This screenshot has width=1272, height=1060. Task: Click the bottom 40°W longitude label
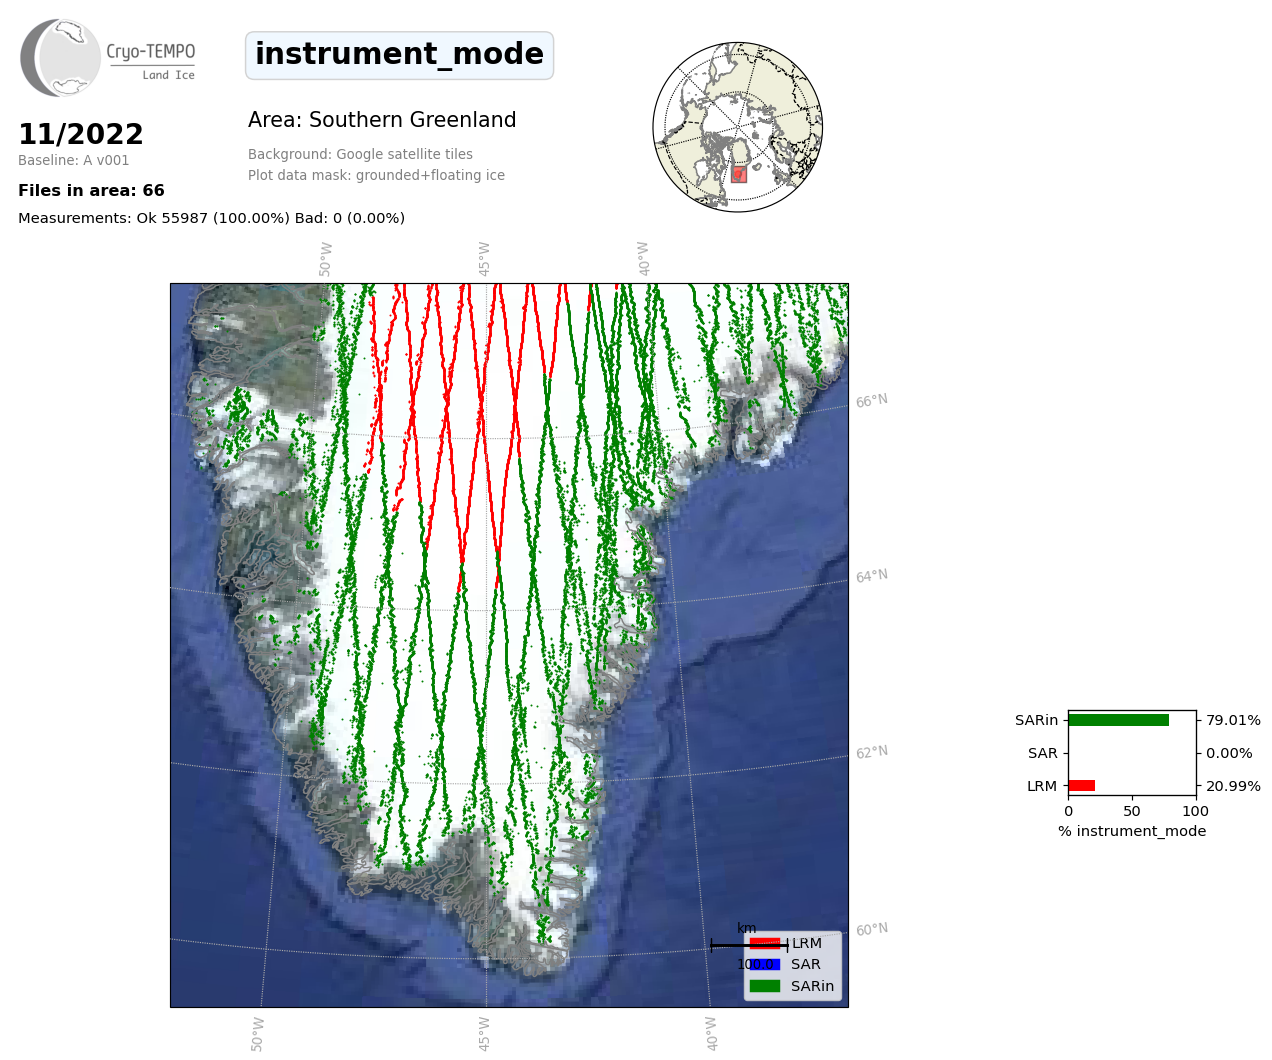713,1034
